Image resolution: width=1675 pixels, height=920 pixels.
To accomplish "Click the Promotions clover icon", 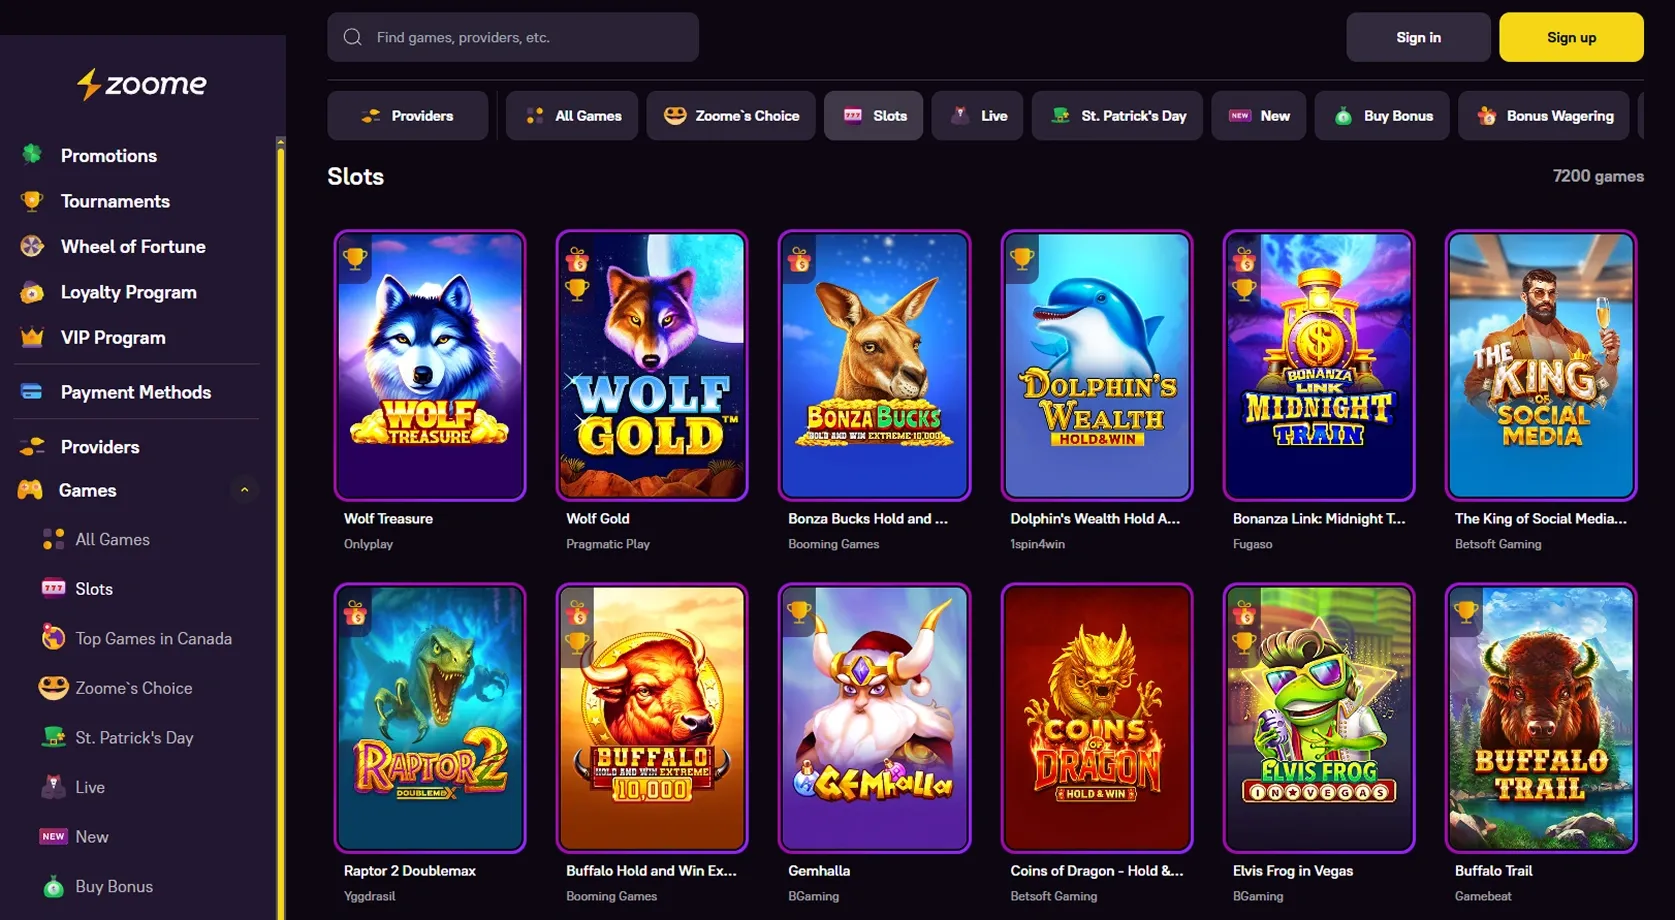I will pyautogui.click(x=33, y=155).
